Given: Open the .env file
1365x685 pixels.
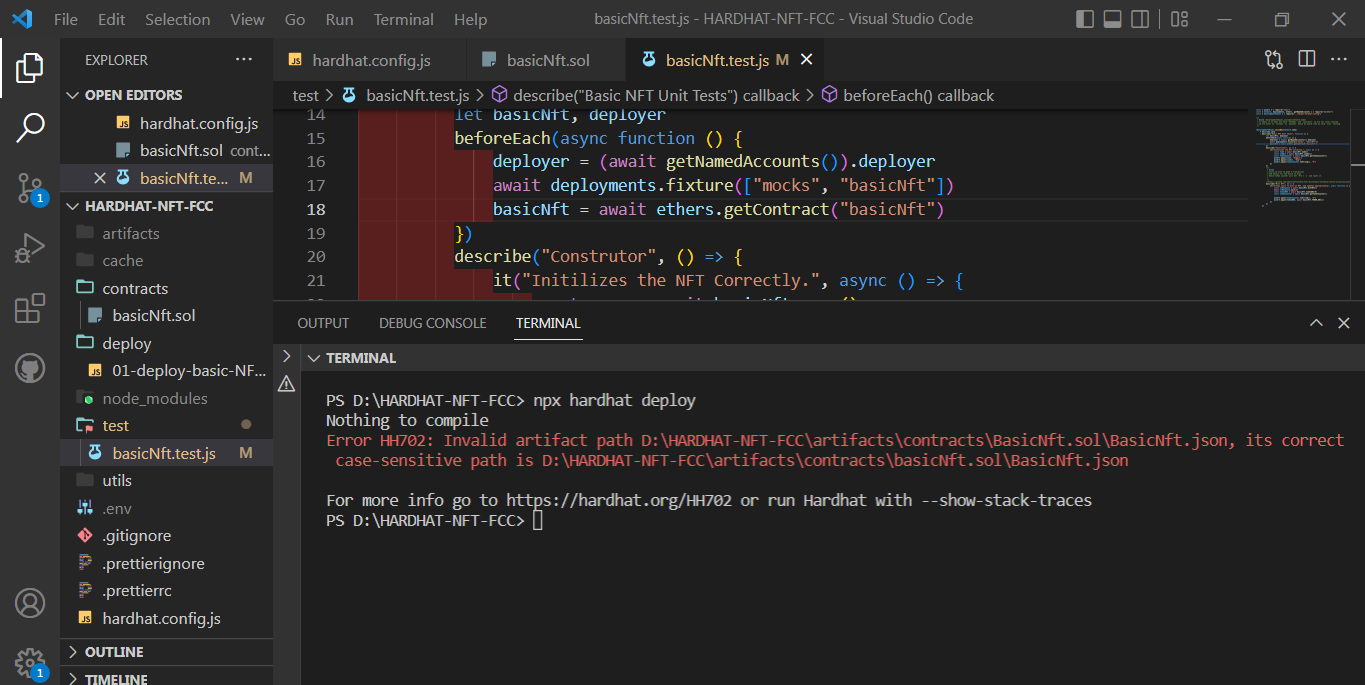Looking at the screenshot, I should point(166,508).
